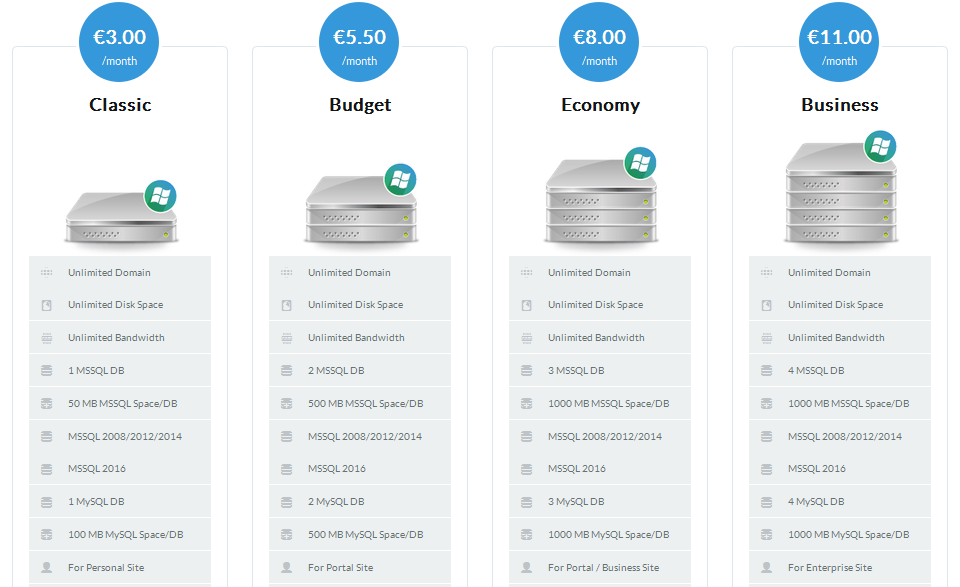Screen dimensions: 960x587
Task: Click the 4 MSSQL DB feature text
Action: tap(816, 370)
